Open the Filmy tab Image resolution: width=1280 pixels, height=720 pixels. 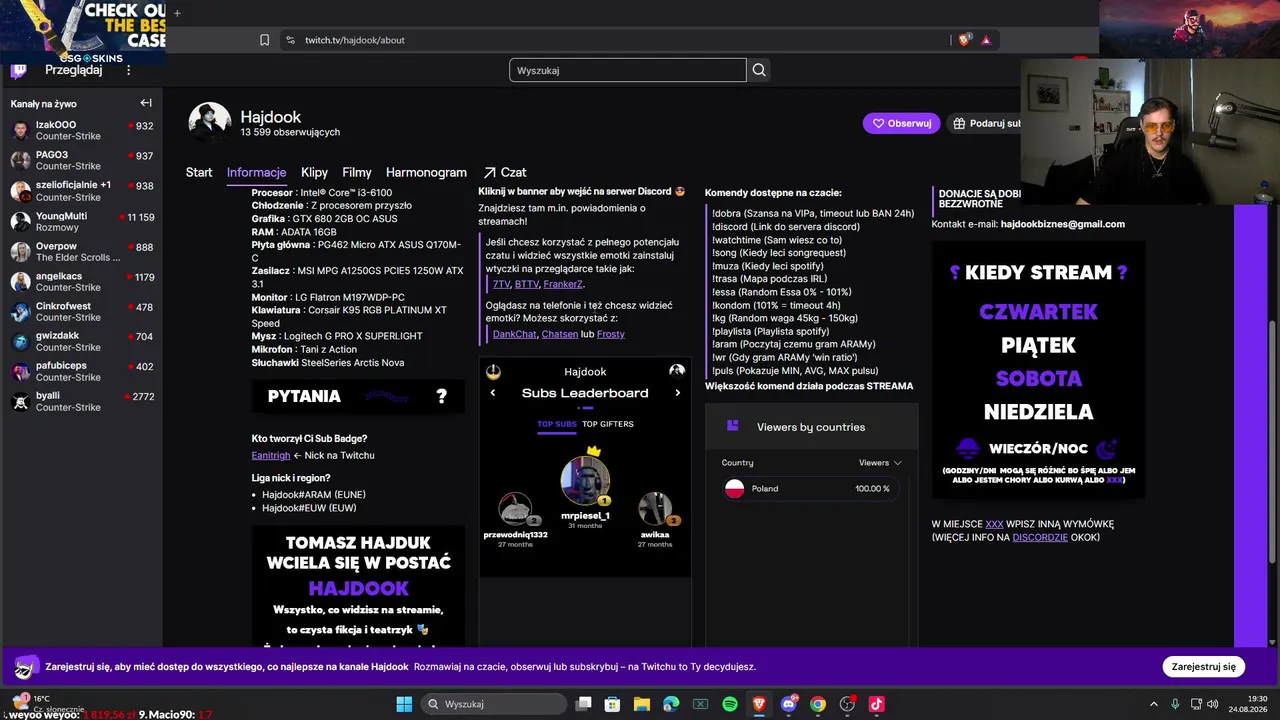pyautogui.click(x=357, y=172)
